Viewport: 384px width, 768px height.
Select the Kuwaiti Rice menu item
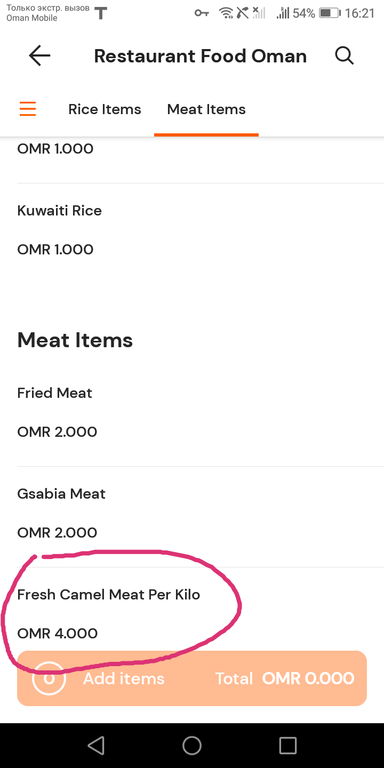click(192, 230)
